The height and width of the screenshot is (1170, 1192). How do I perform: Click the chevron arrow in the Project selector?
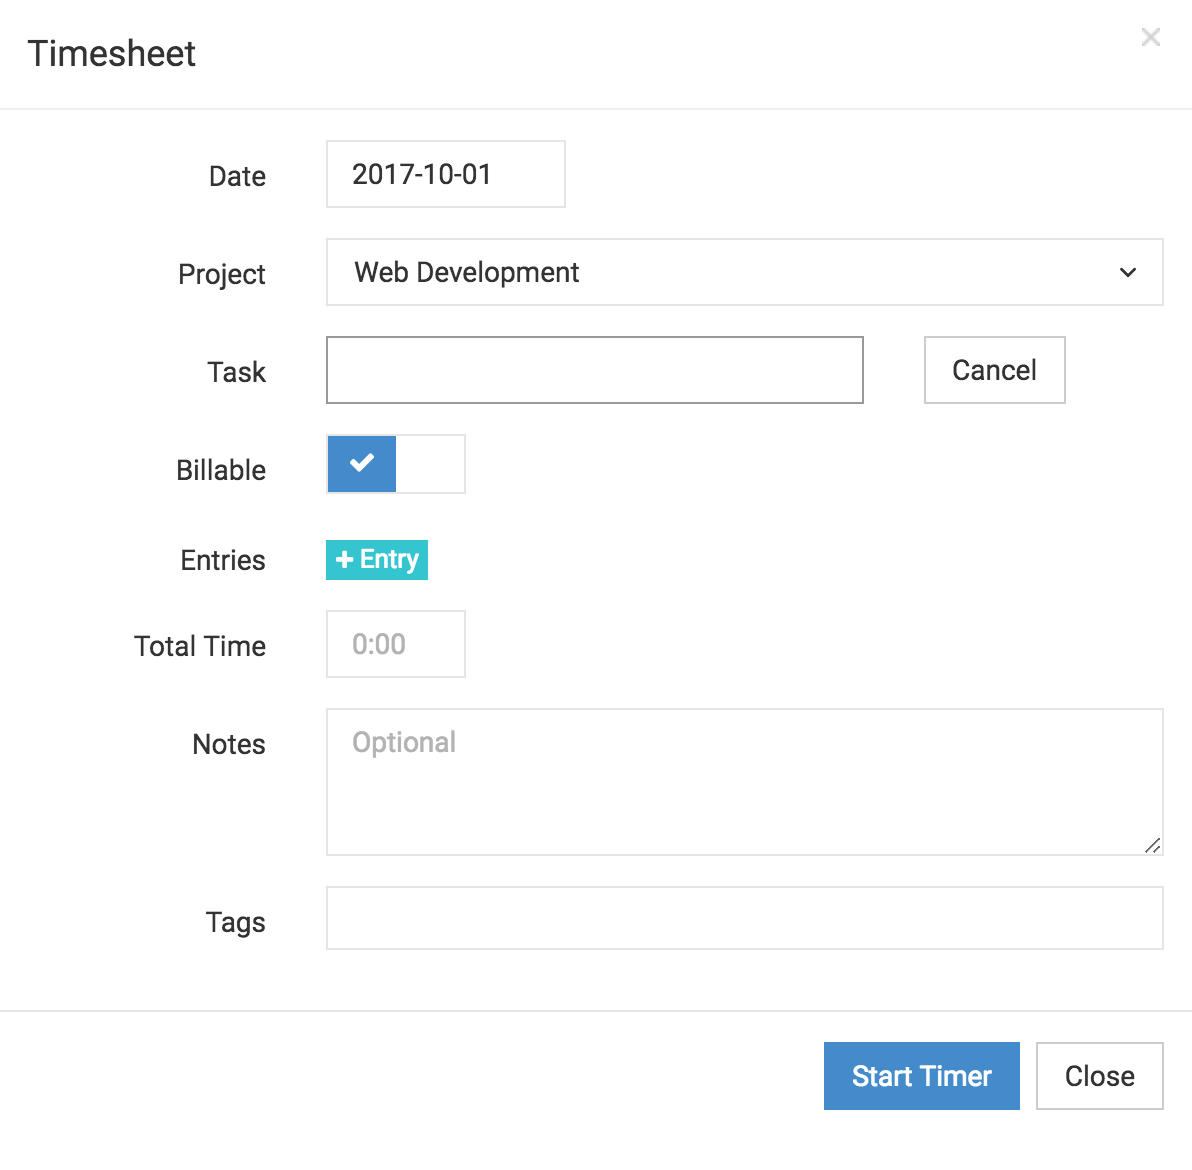pos(1127,272)
